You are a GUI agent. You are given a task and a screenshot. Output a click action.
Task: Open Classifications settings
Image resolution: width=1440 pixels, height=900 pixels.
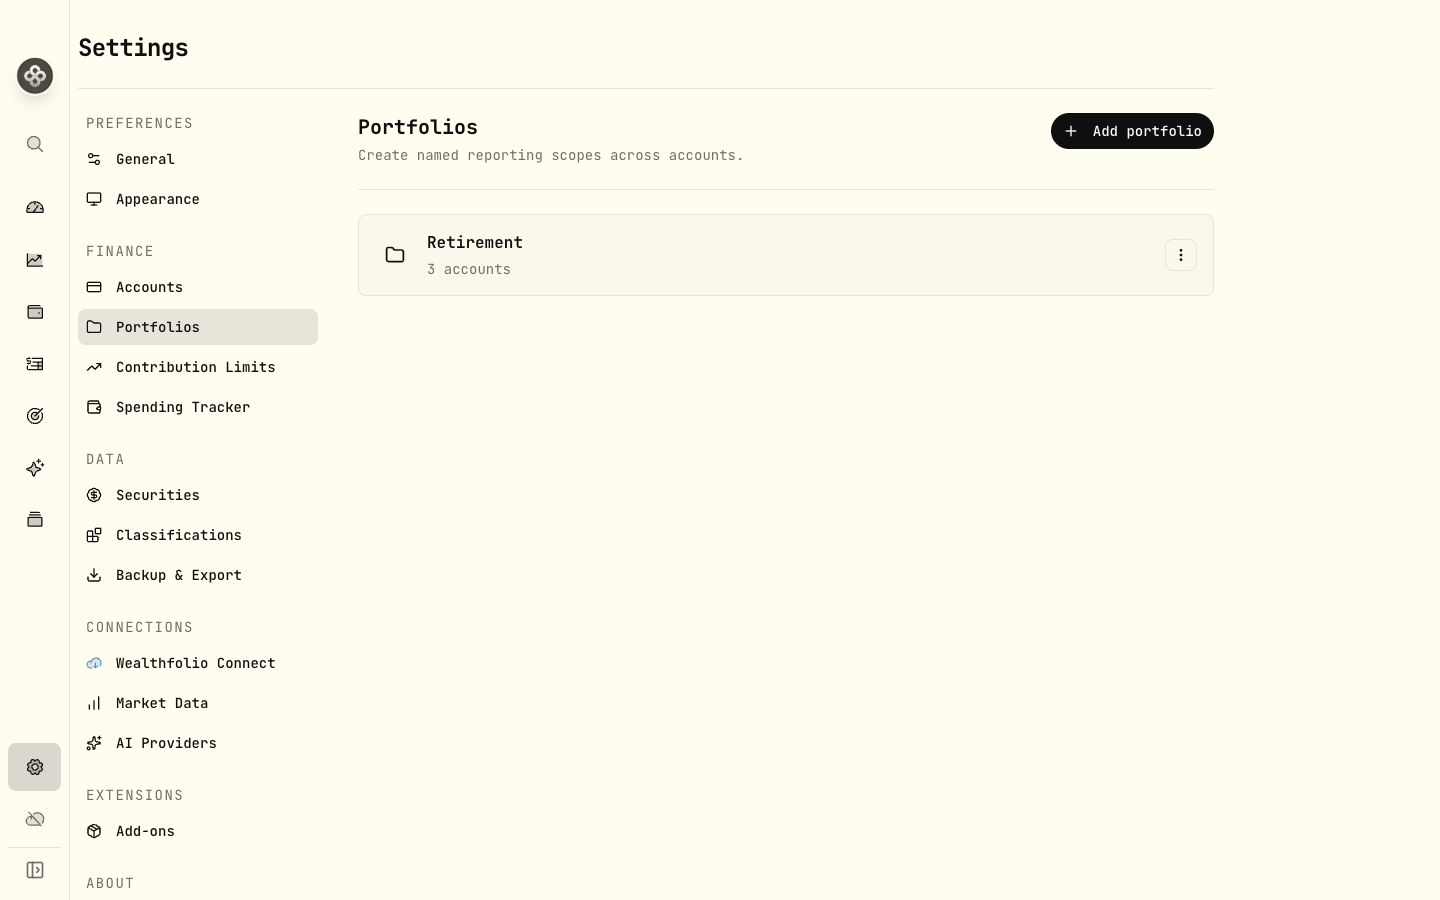point(198,535)
